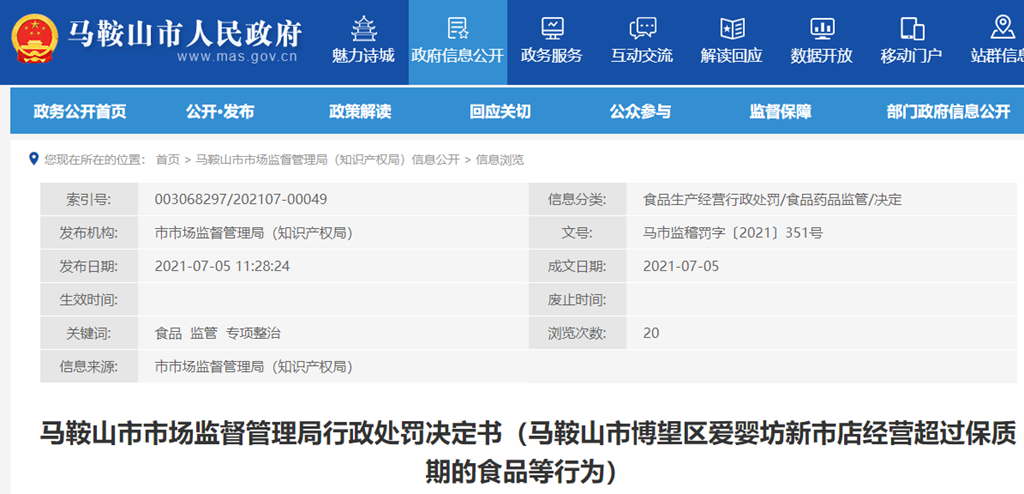Click the 魅力诗城 pagoda icon
This screenshot has width=1024, height=494.
pos(363,27)
